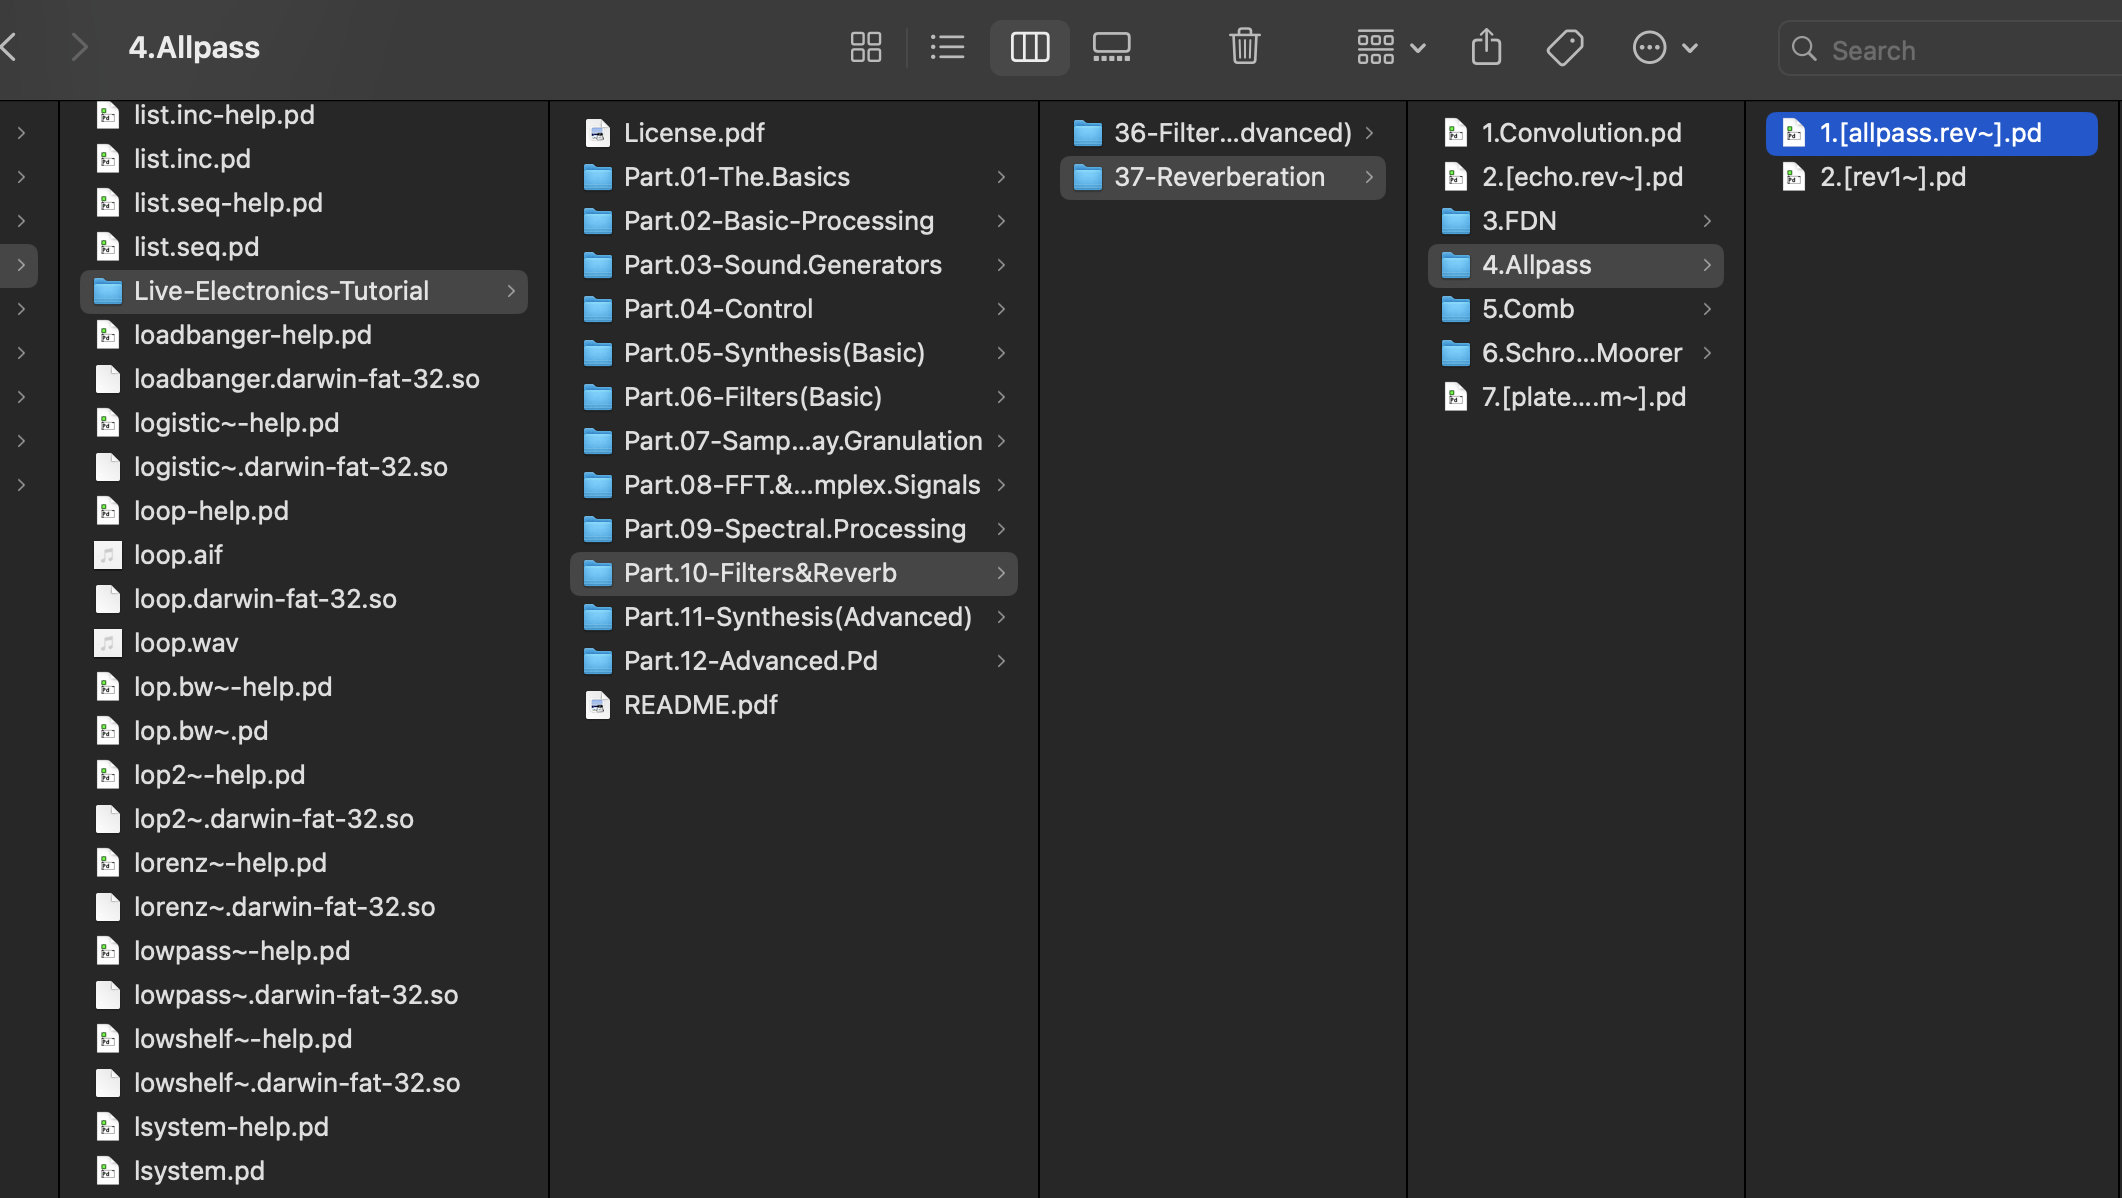Image resolution: width=2122 pixels, height=1198 pixels.
Task: Click the trash icon in the toolbar
Action: 1244,46
